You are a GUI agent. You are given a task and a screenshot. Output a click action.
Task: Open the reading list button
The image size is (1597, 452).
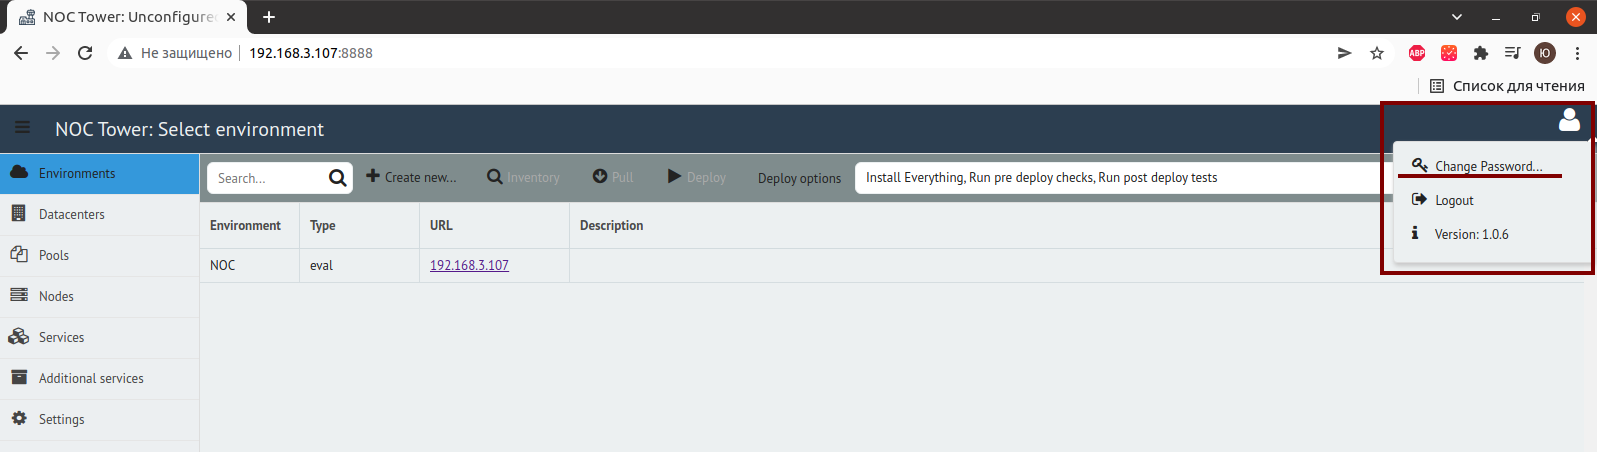coord(1507,86)
